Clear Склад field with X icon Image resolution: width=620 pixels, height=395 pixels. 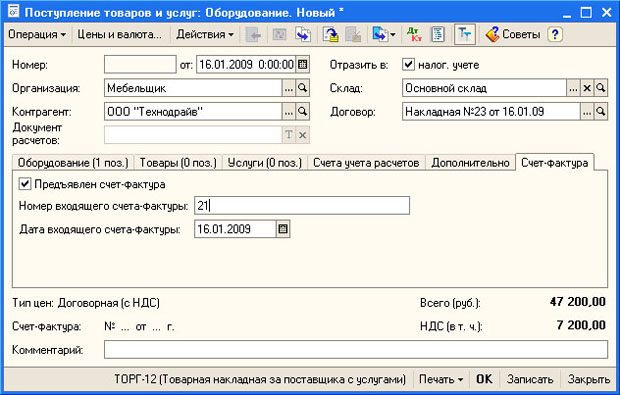coord(587,88)
